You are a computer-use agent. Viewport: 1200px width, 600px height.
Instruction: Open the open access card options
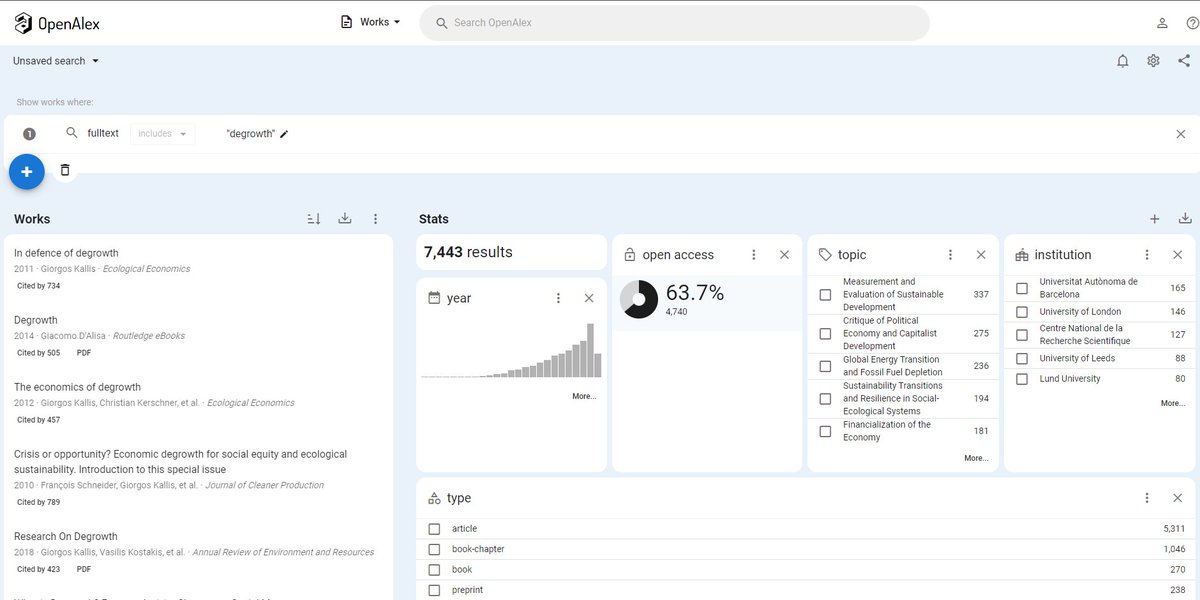tap(754, 255)
